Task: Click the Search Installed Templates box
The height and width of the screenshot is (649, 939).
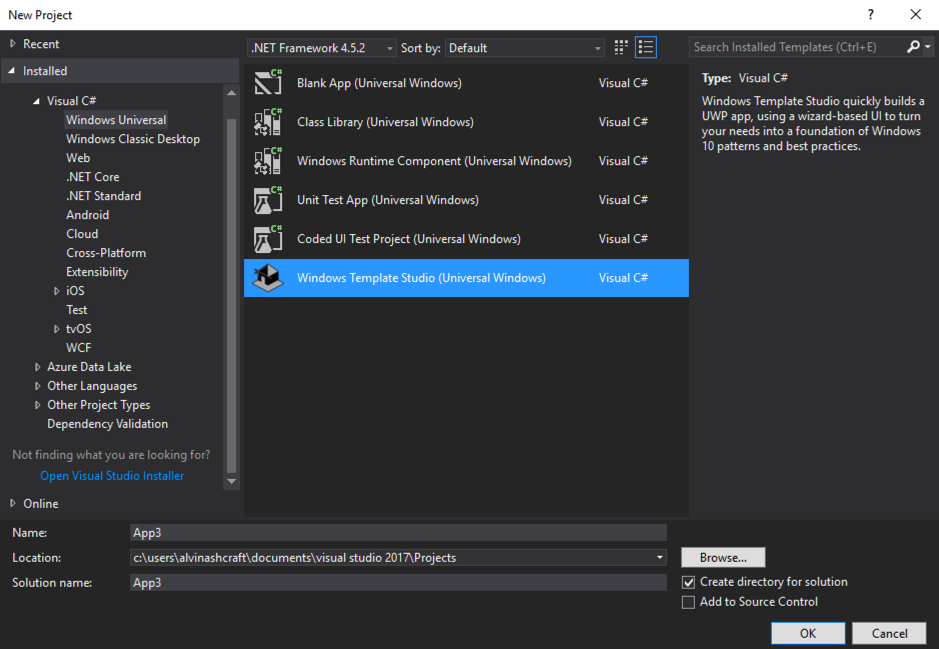Action: click(798, 47)
